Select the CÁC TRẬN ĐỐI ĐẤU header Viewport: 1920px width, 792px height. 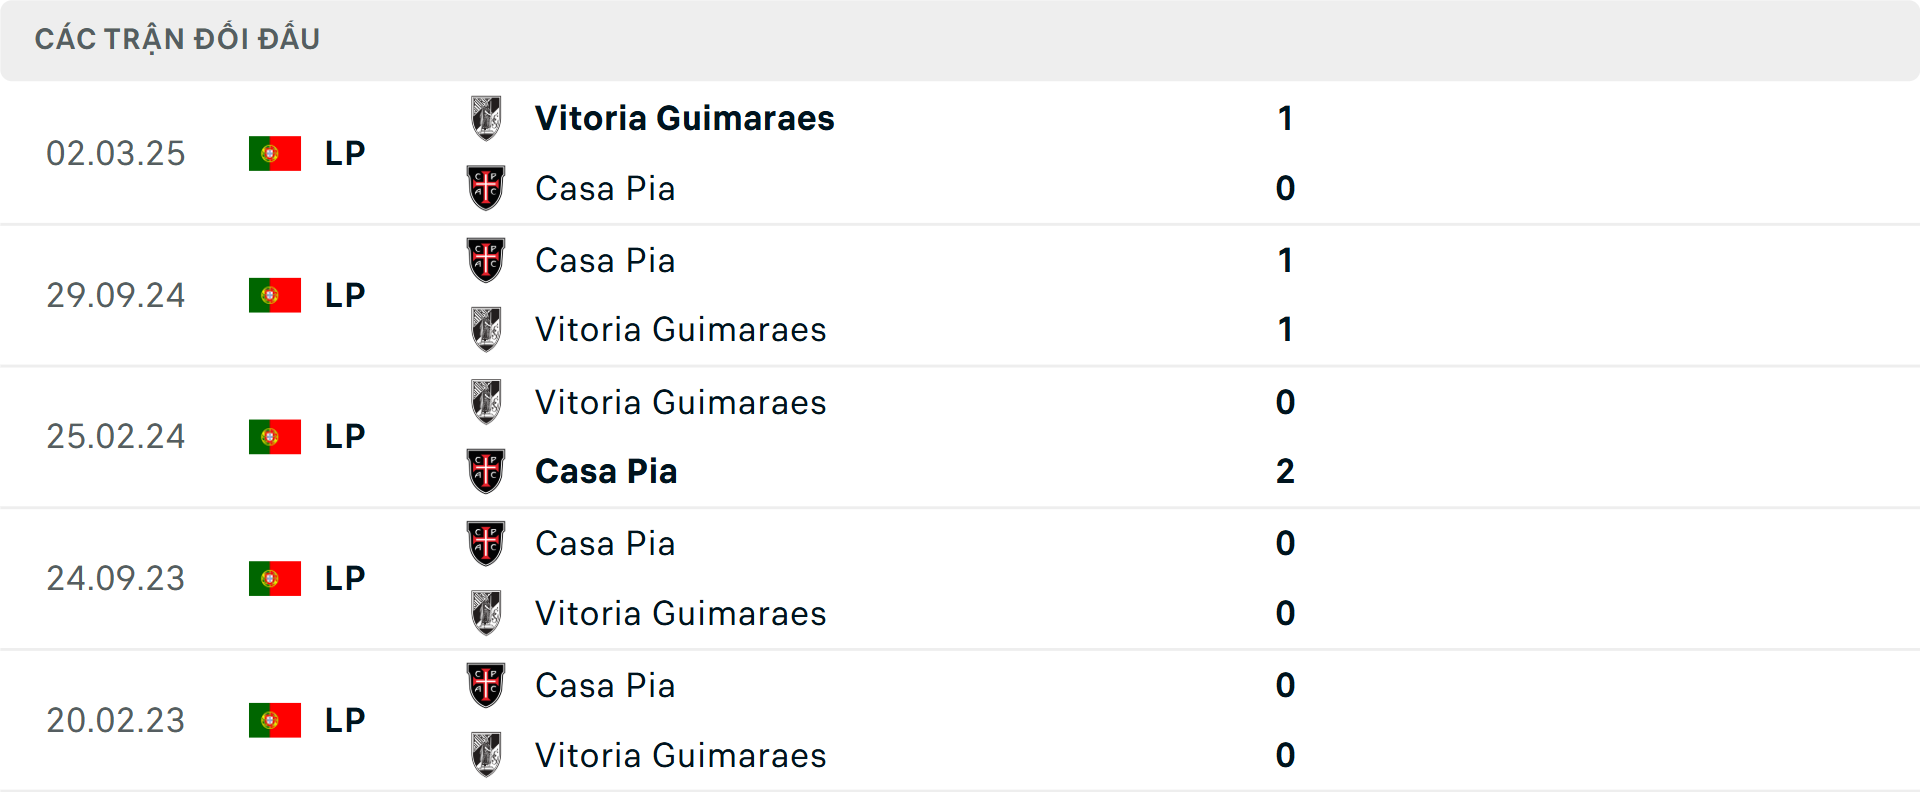click(178, 38)
